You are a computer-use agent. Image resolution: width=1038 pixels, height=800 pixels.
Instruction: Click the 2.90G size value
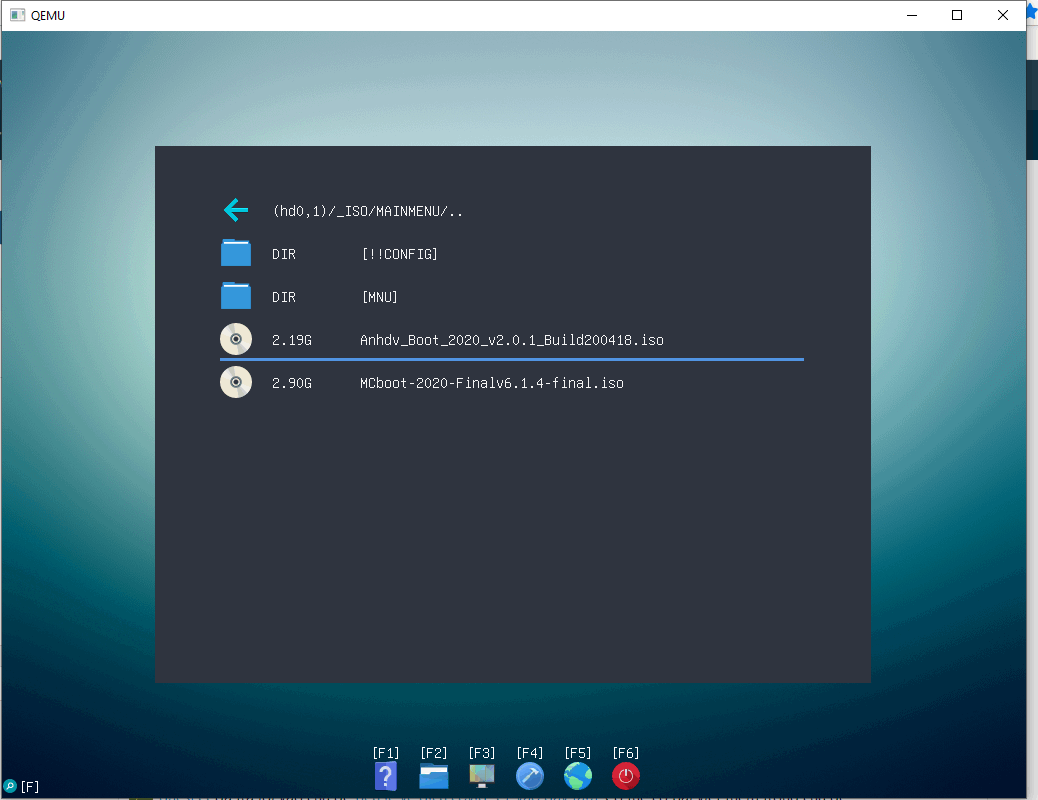tap(291, 383)
